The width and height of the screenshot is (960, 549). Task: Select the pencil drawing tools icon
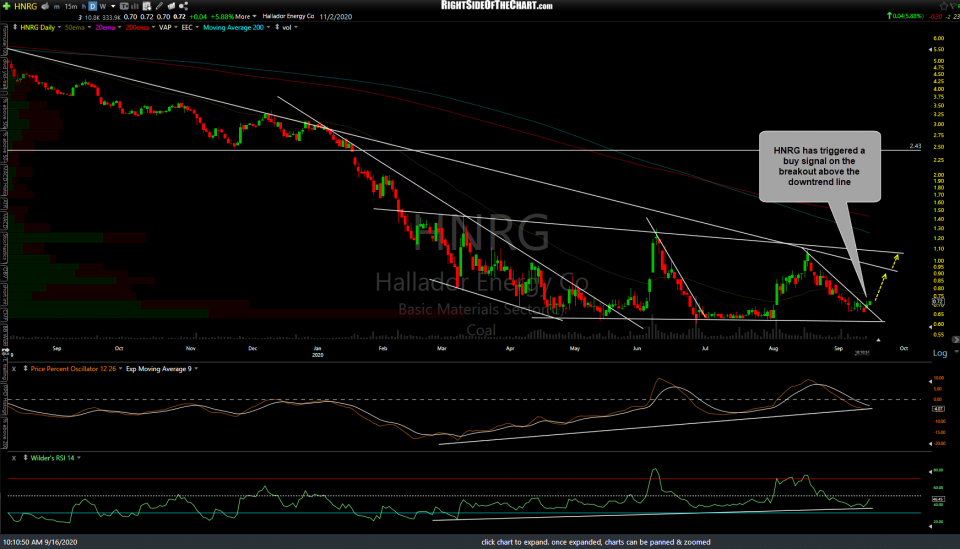pyautogui.click(x=159, y=6)
